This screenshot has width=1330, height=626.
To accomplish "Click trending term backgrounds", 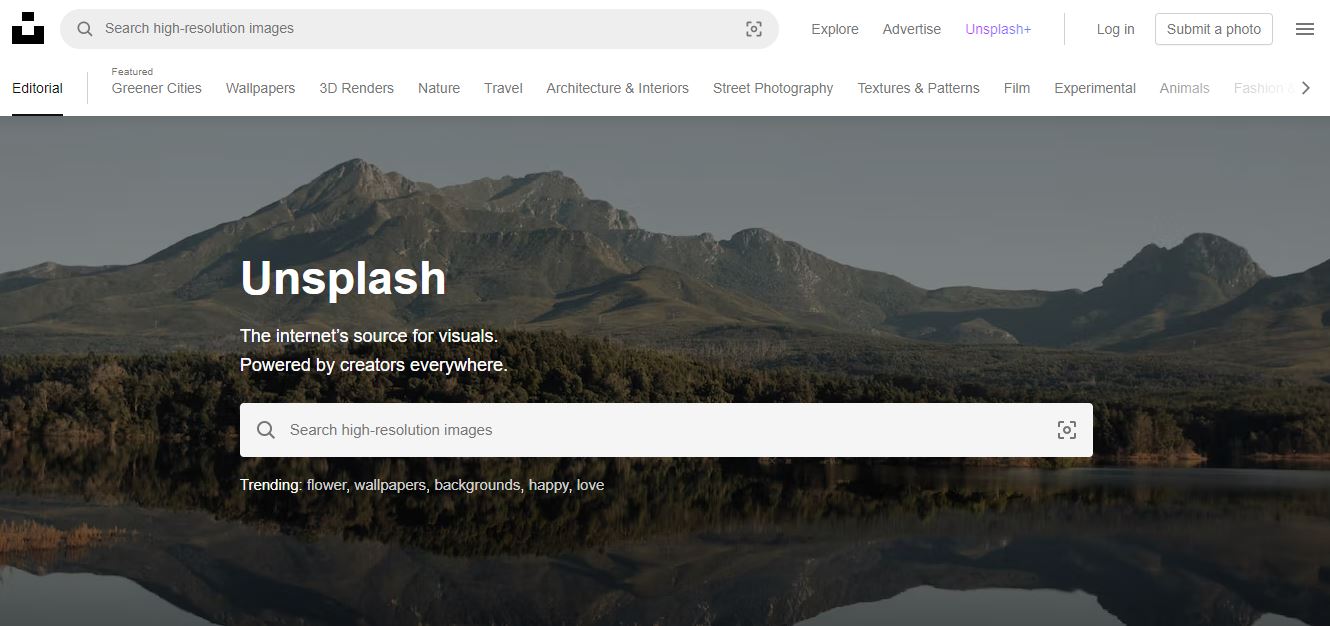I will 477,485.
